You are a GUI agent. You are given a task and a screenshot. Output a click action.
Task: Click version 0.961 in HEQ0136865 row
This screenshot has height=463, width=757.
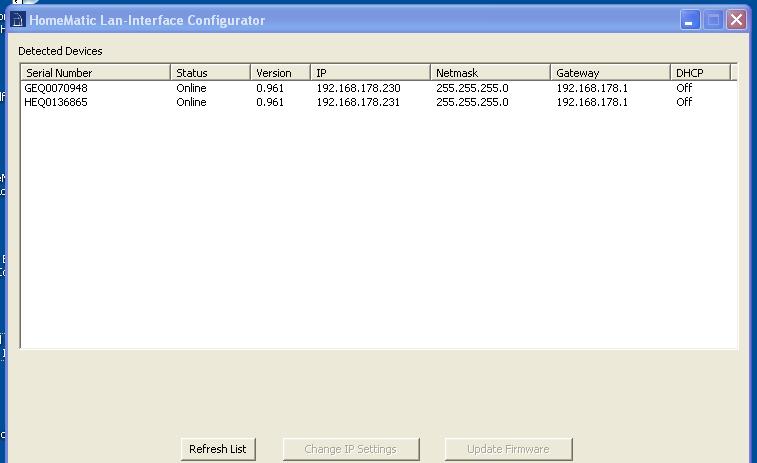pos(270,102)
